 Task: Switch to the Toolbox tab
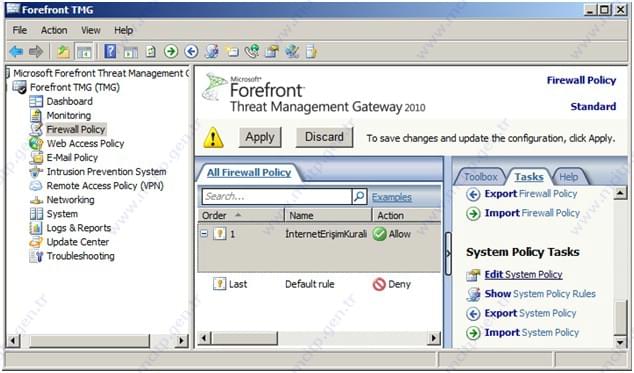[480, 177]
